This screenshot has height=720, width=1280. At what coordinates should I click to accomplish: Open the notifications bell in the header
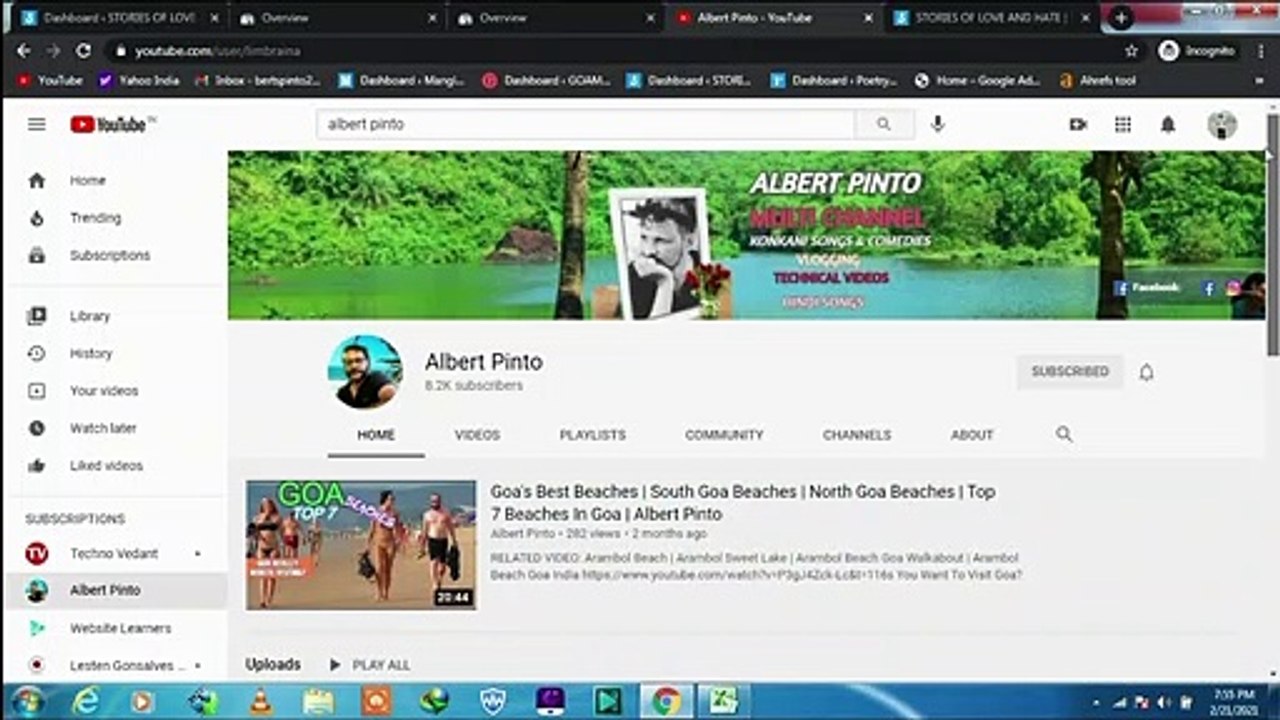point(1167,124)
